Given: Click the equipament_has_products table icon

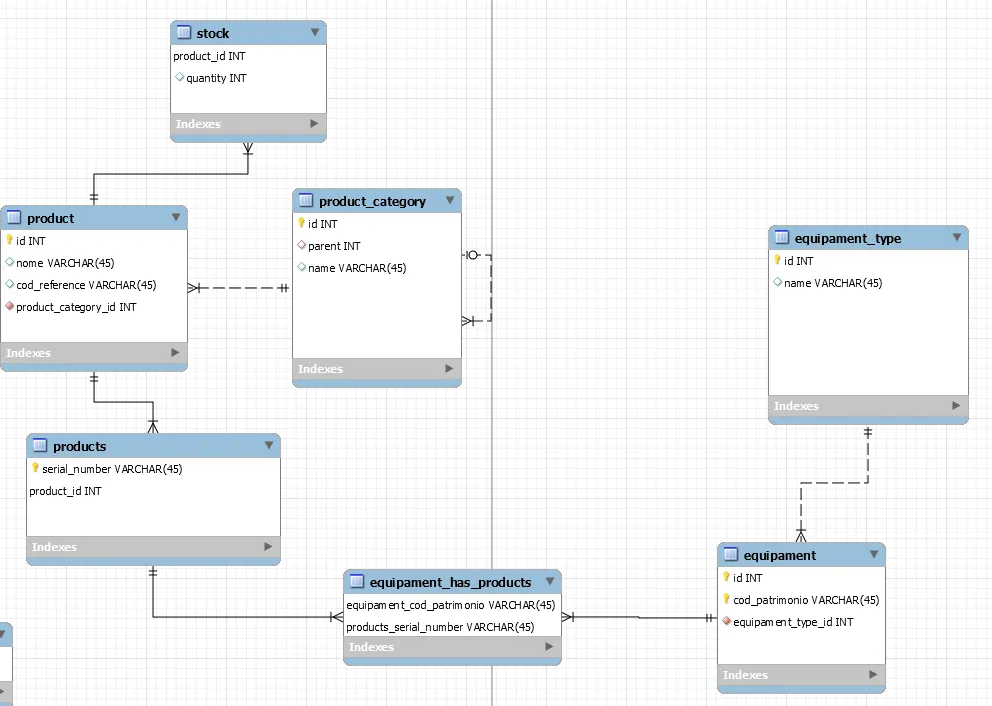Looking at the screenshot, I should [357, 582].
